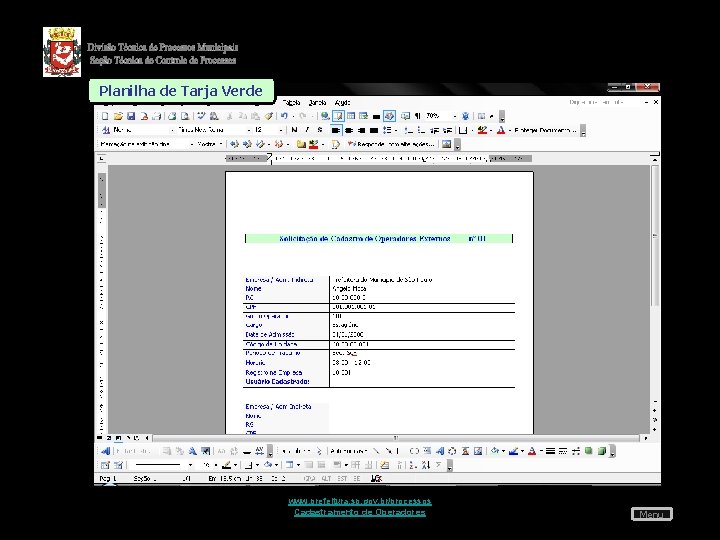Toggle underline (S) formatting
This screenshot has width=720, height=540.
coord(320,130)
